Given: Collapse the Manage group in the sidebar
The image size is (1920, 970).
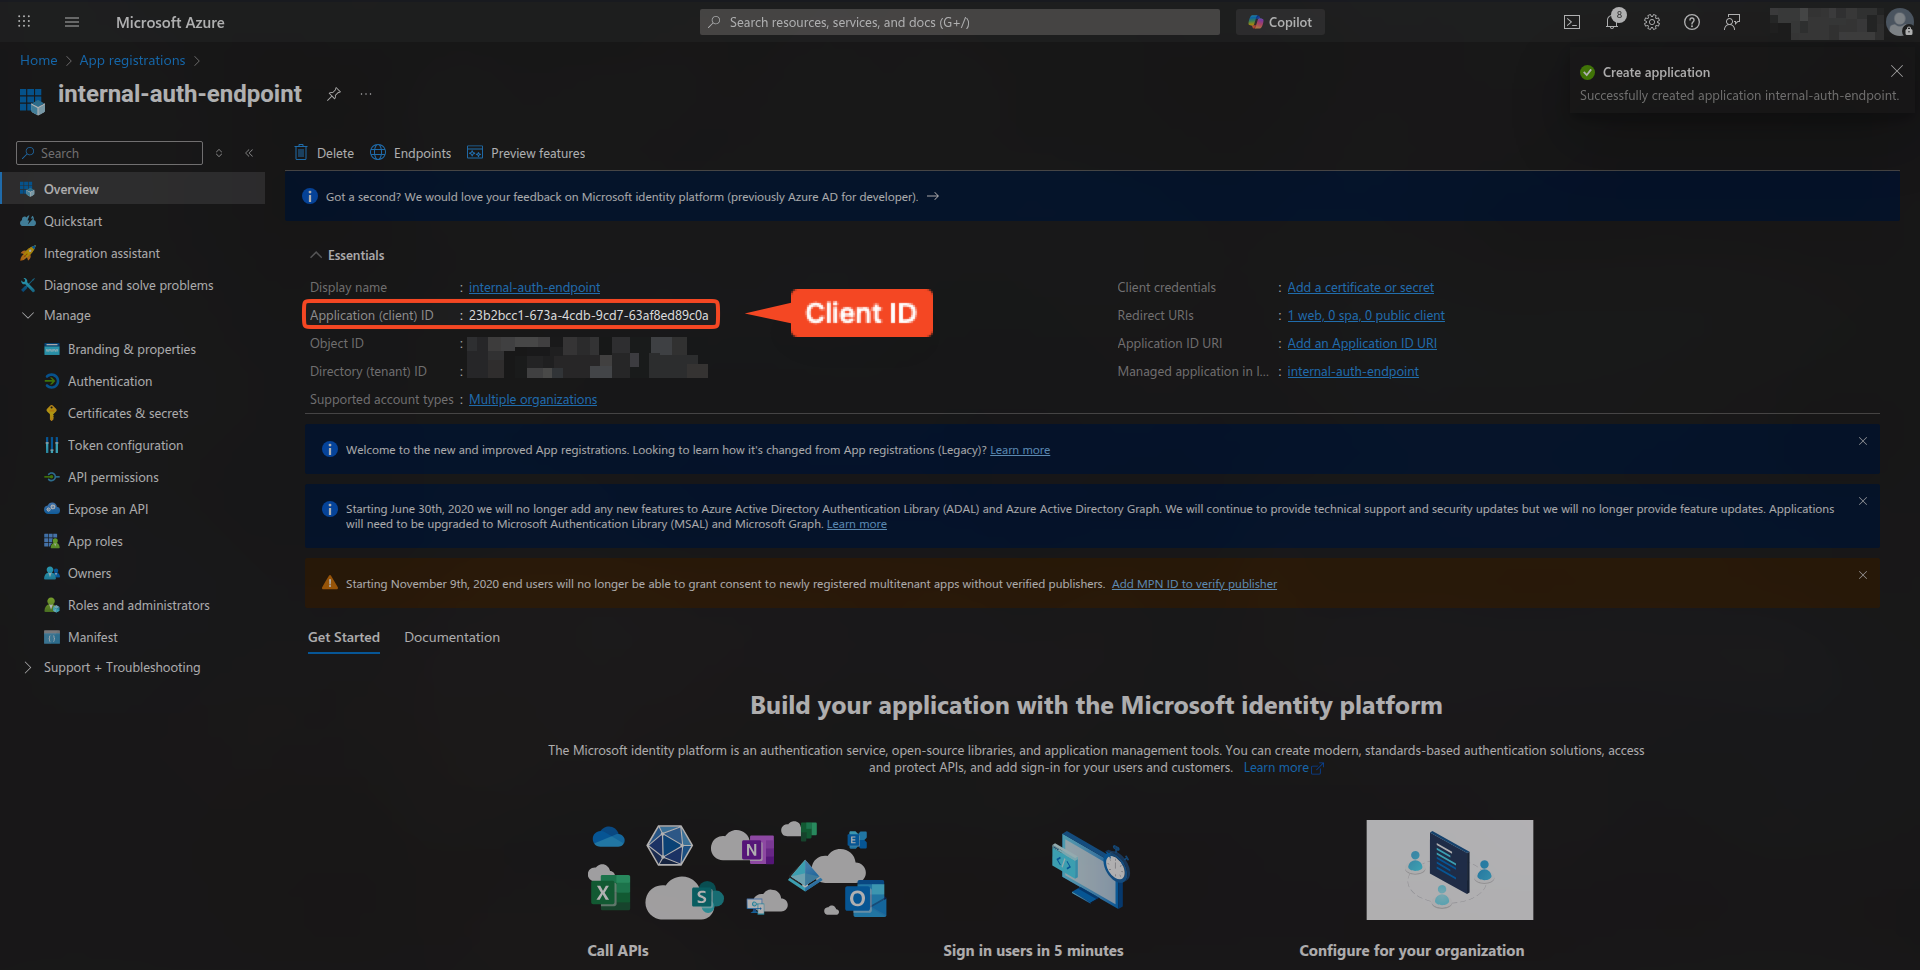Looking at the screenshot, I should click(x=27, y=315).
